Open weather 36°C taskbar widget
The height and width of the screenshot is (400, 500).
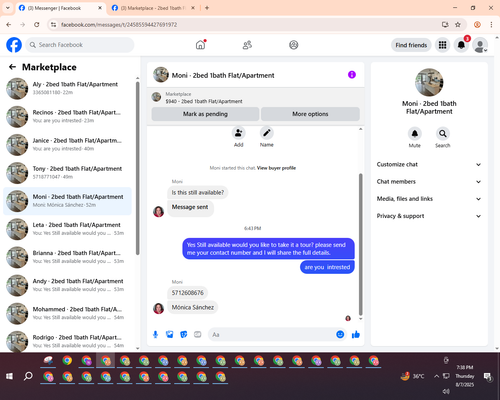click(x=413, y=376)
